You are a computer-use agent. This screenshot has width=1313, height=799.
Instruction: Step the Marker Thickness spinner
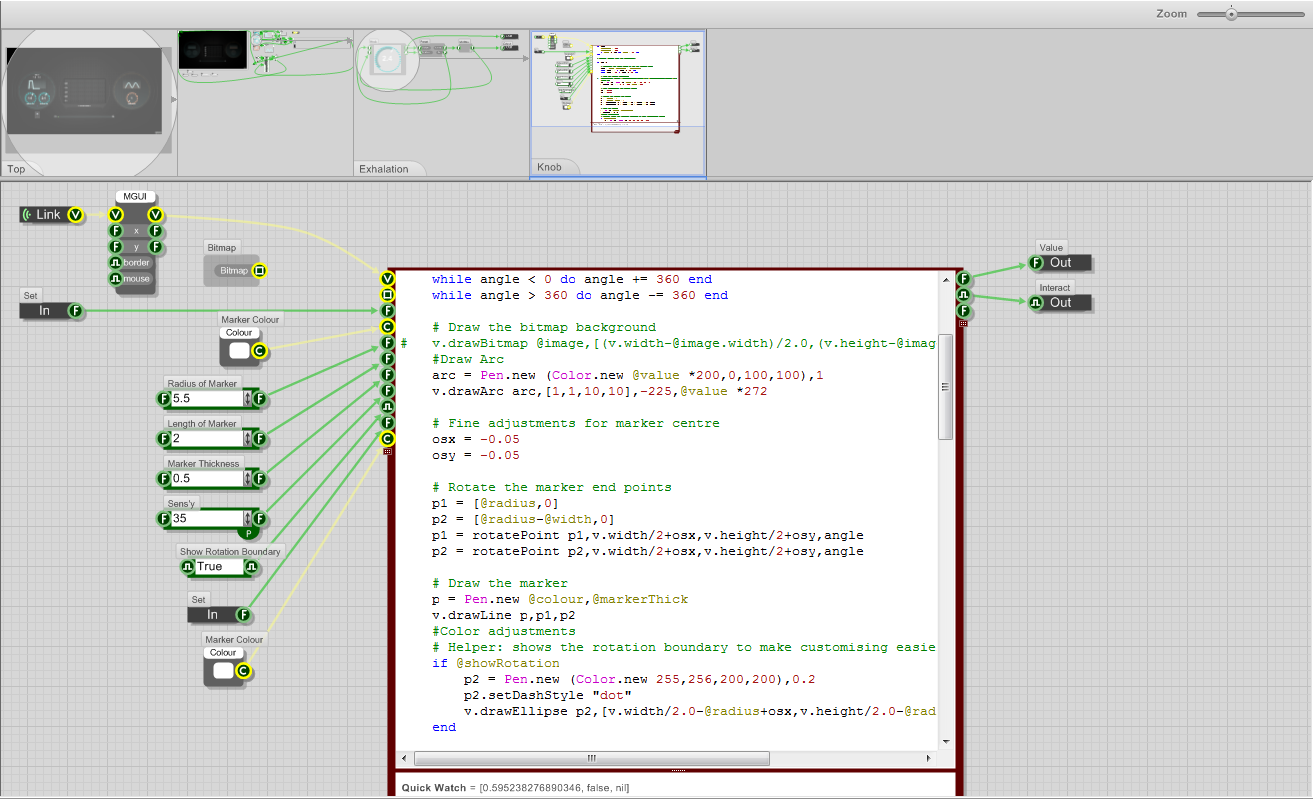tap(248, 479)
